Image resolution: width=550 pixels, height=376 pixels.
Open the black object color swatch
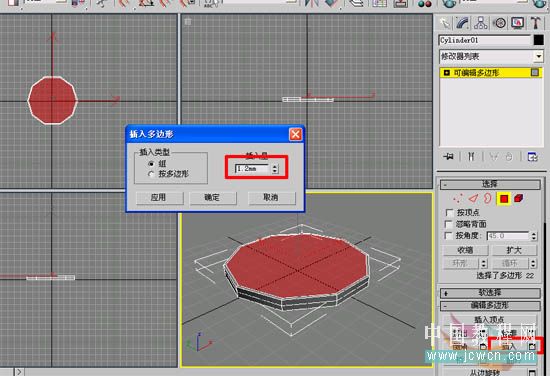[x=538, y=40]
